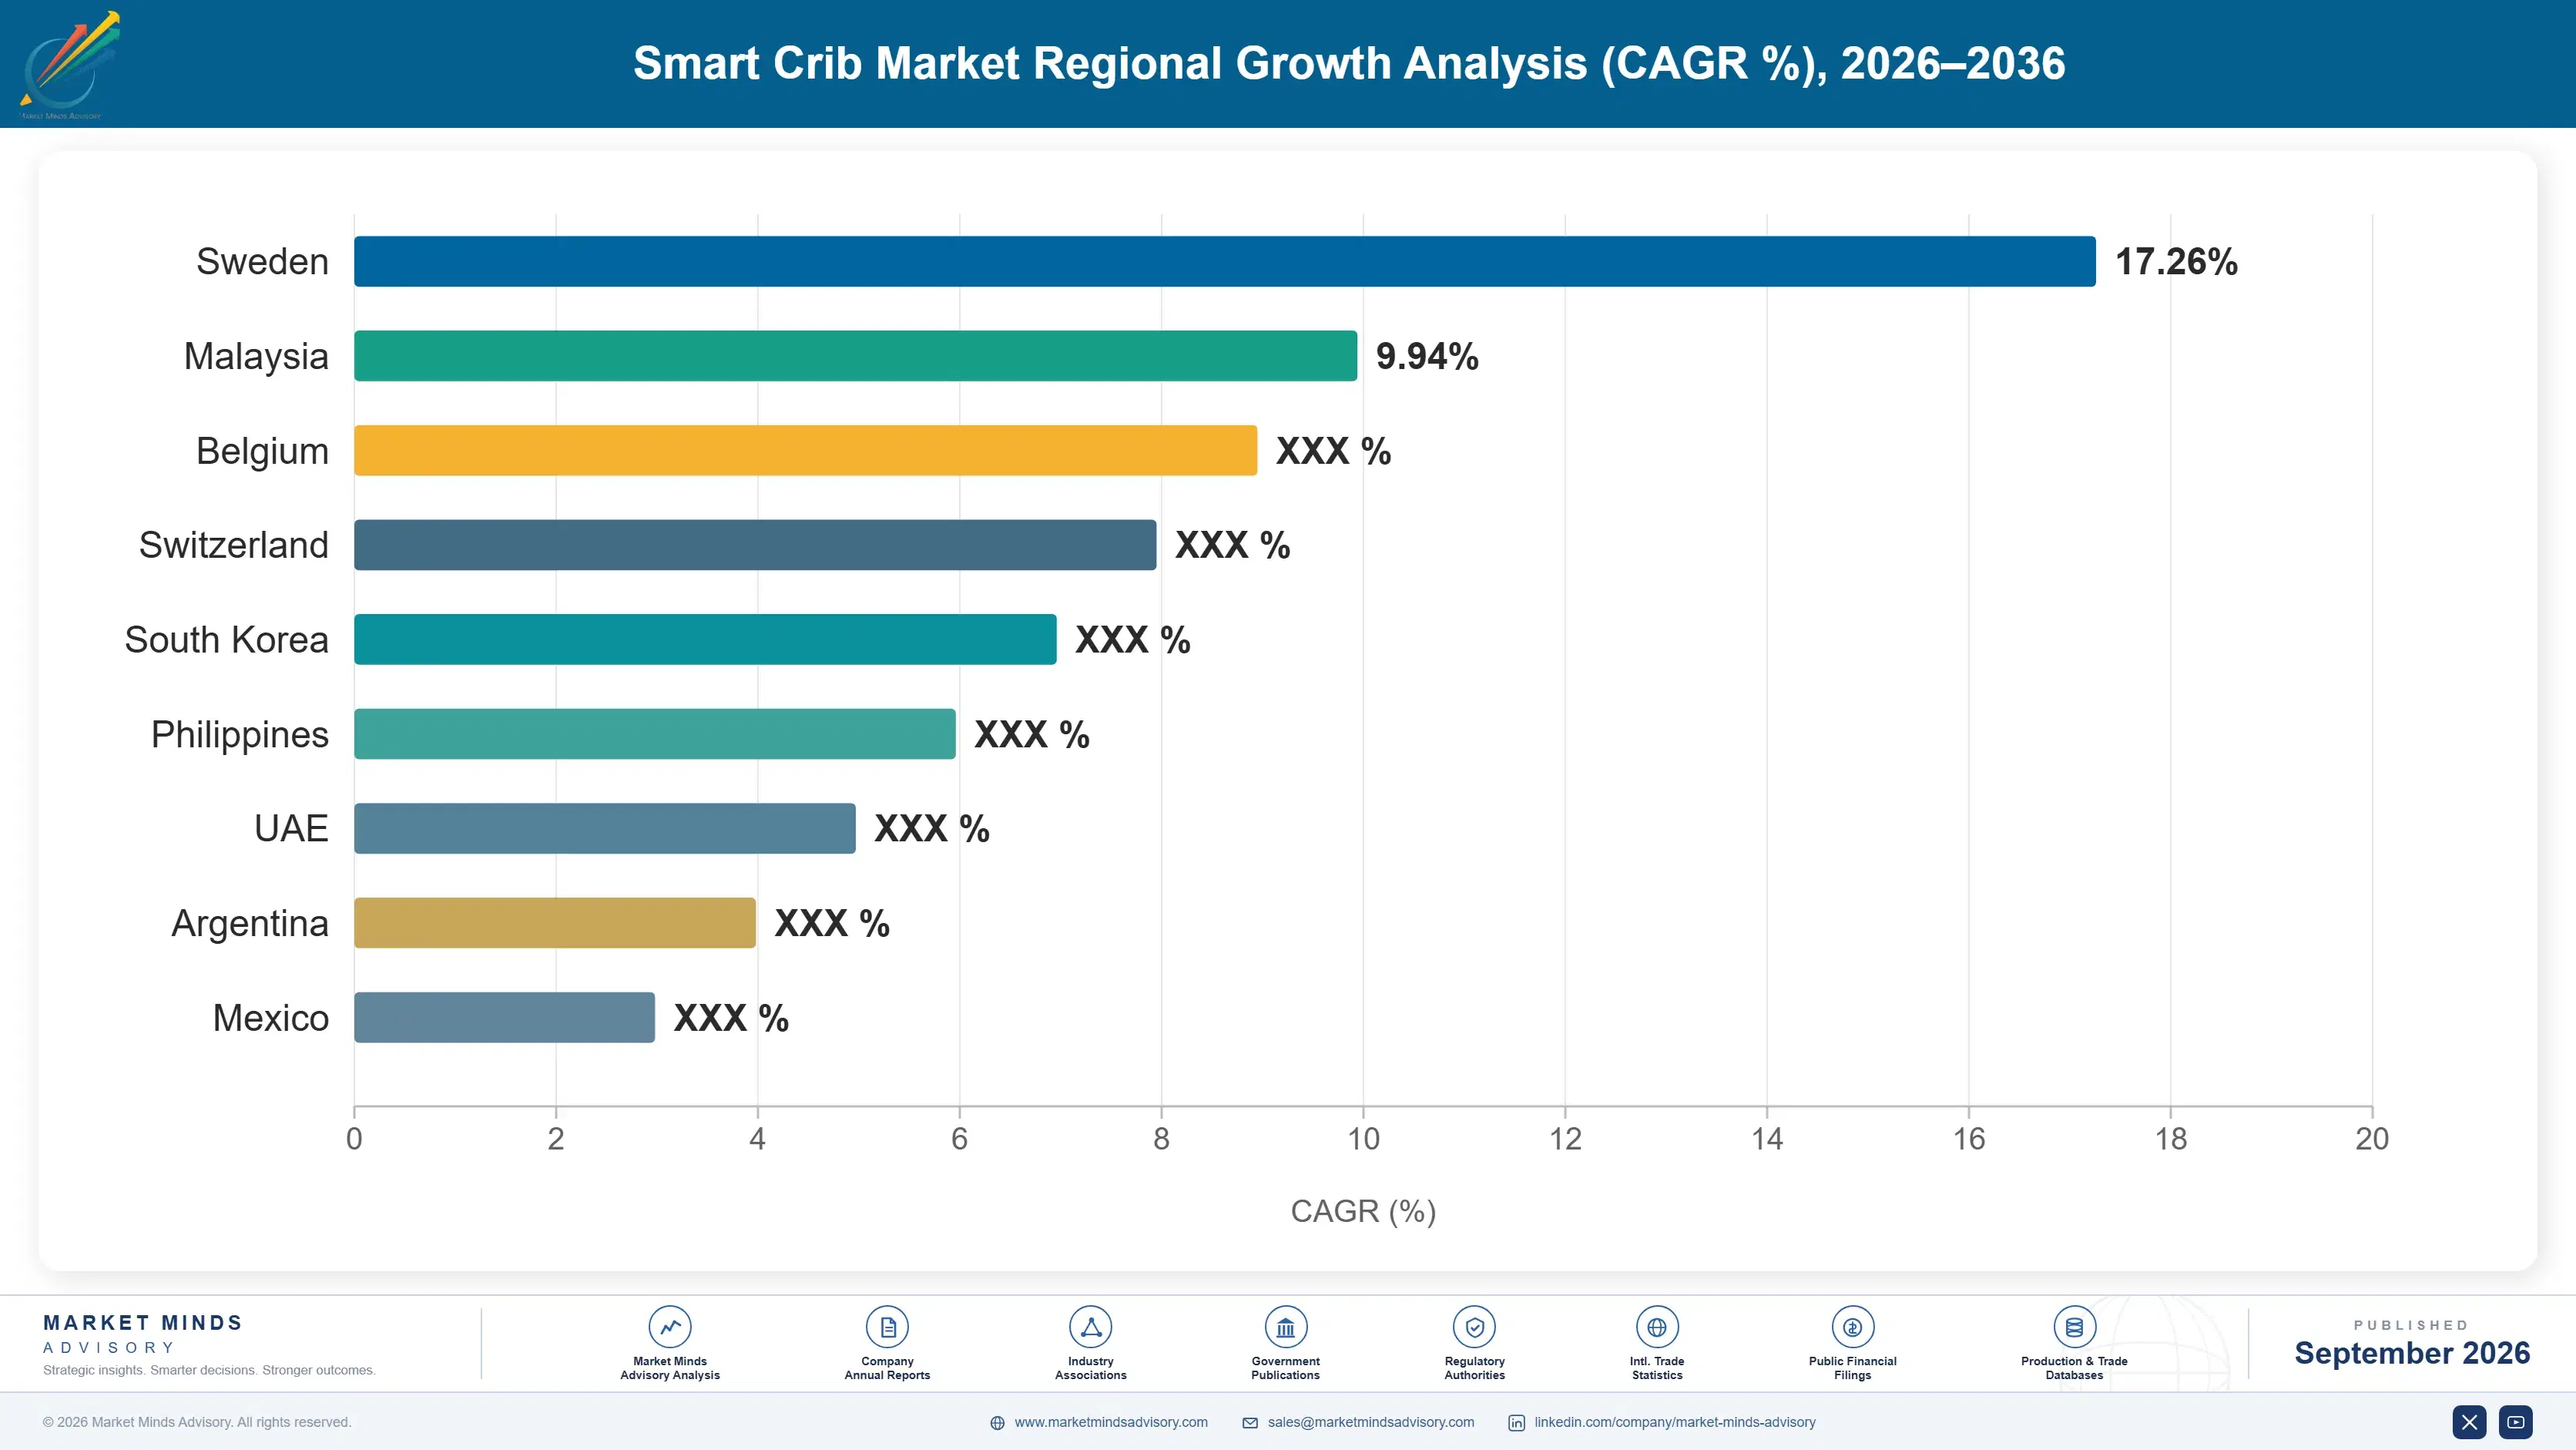
Task: Click the globe icon beside website URL
Action: 997,1423
